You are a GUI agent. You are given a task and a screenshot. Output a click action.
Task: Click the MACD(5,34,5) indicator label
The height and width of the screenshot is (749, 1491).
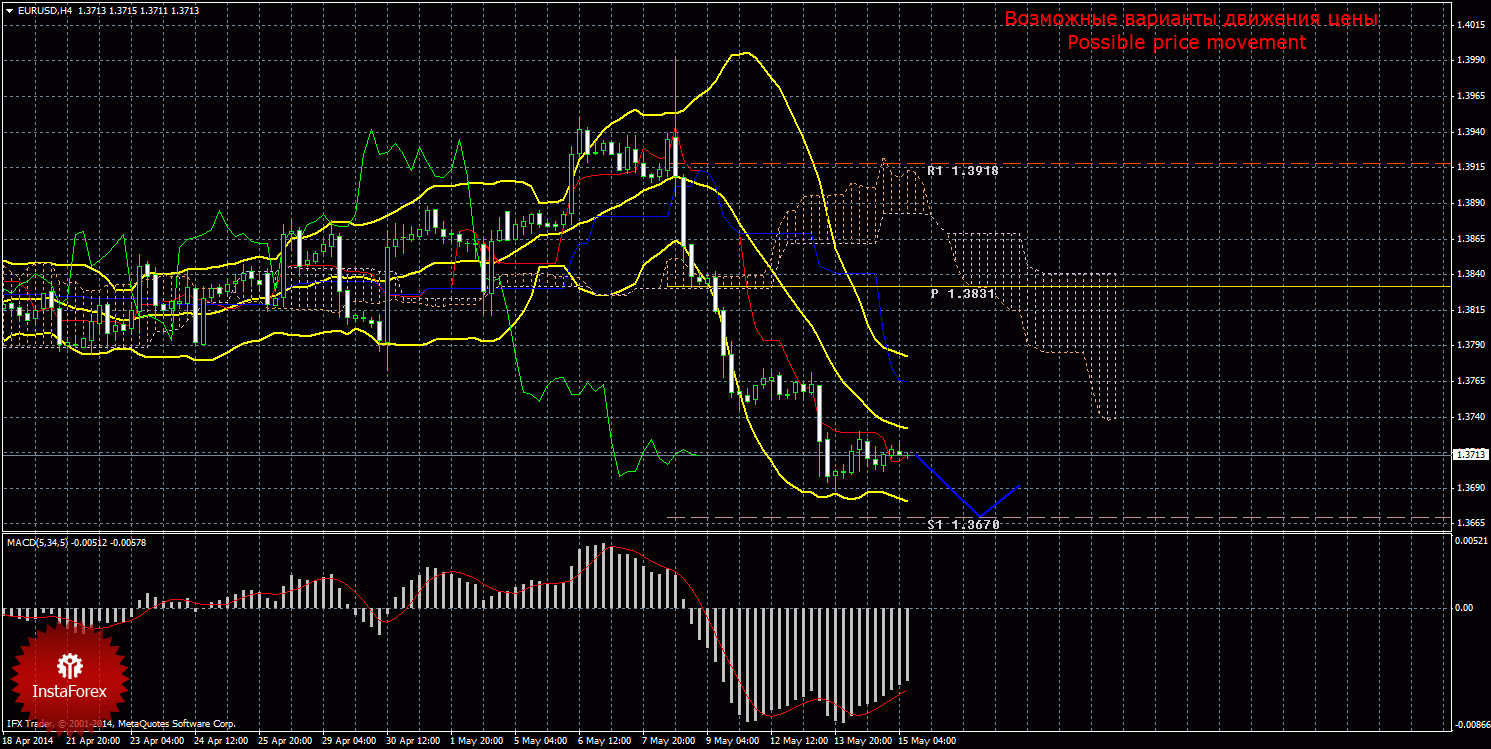tap(77, 542)
